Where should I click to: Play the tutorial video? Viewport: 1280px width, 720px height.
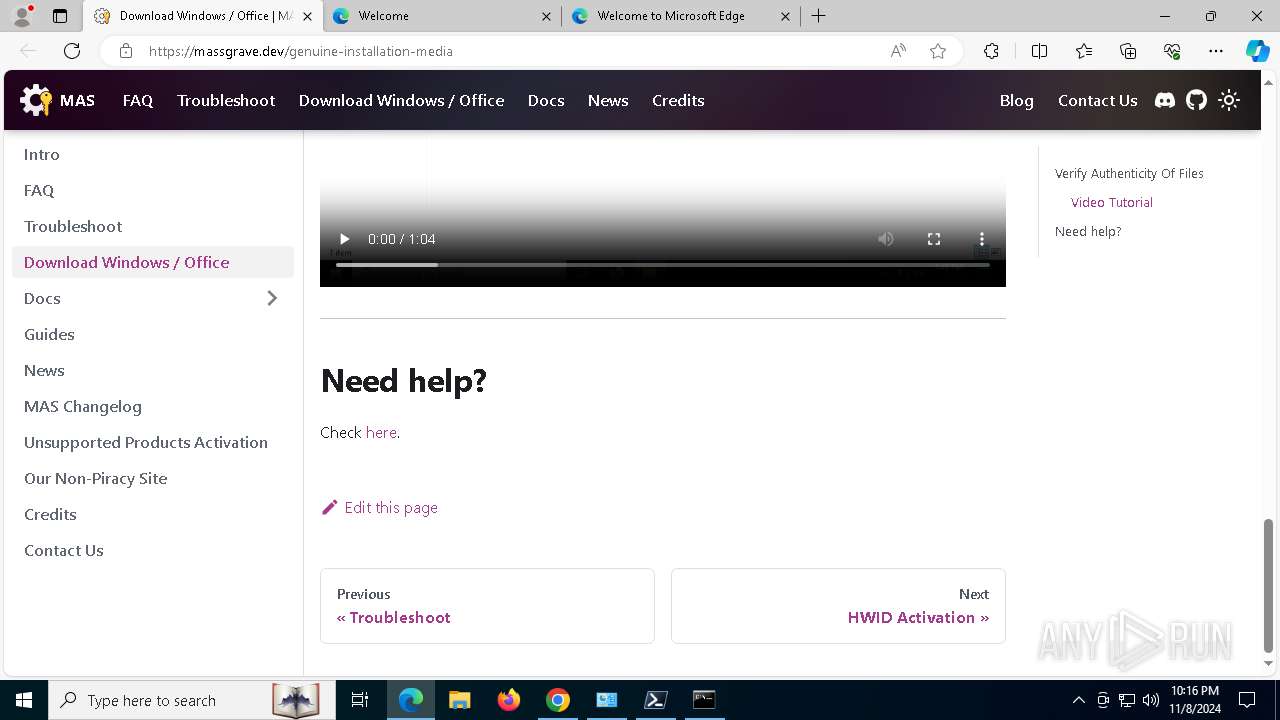click(344, 239)
